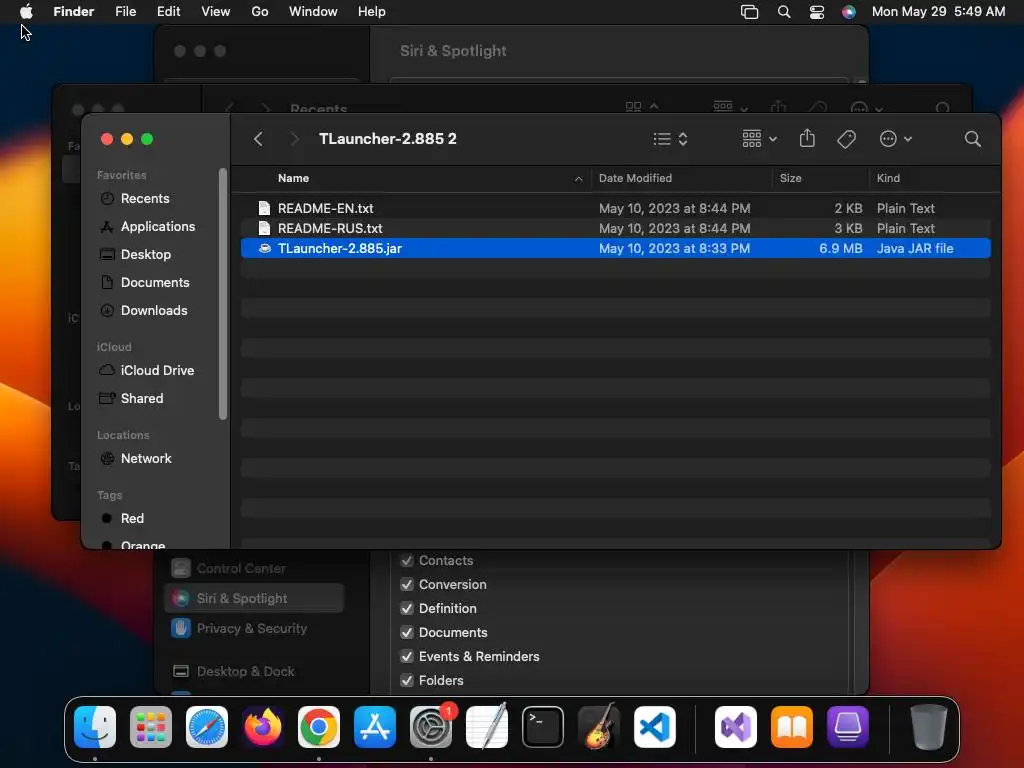Screen dimensions: 1024x768
Task: Launch GarageBand from the Dock
Action: coord(599,726)
